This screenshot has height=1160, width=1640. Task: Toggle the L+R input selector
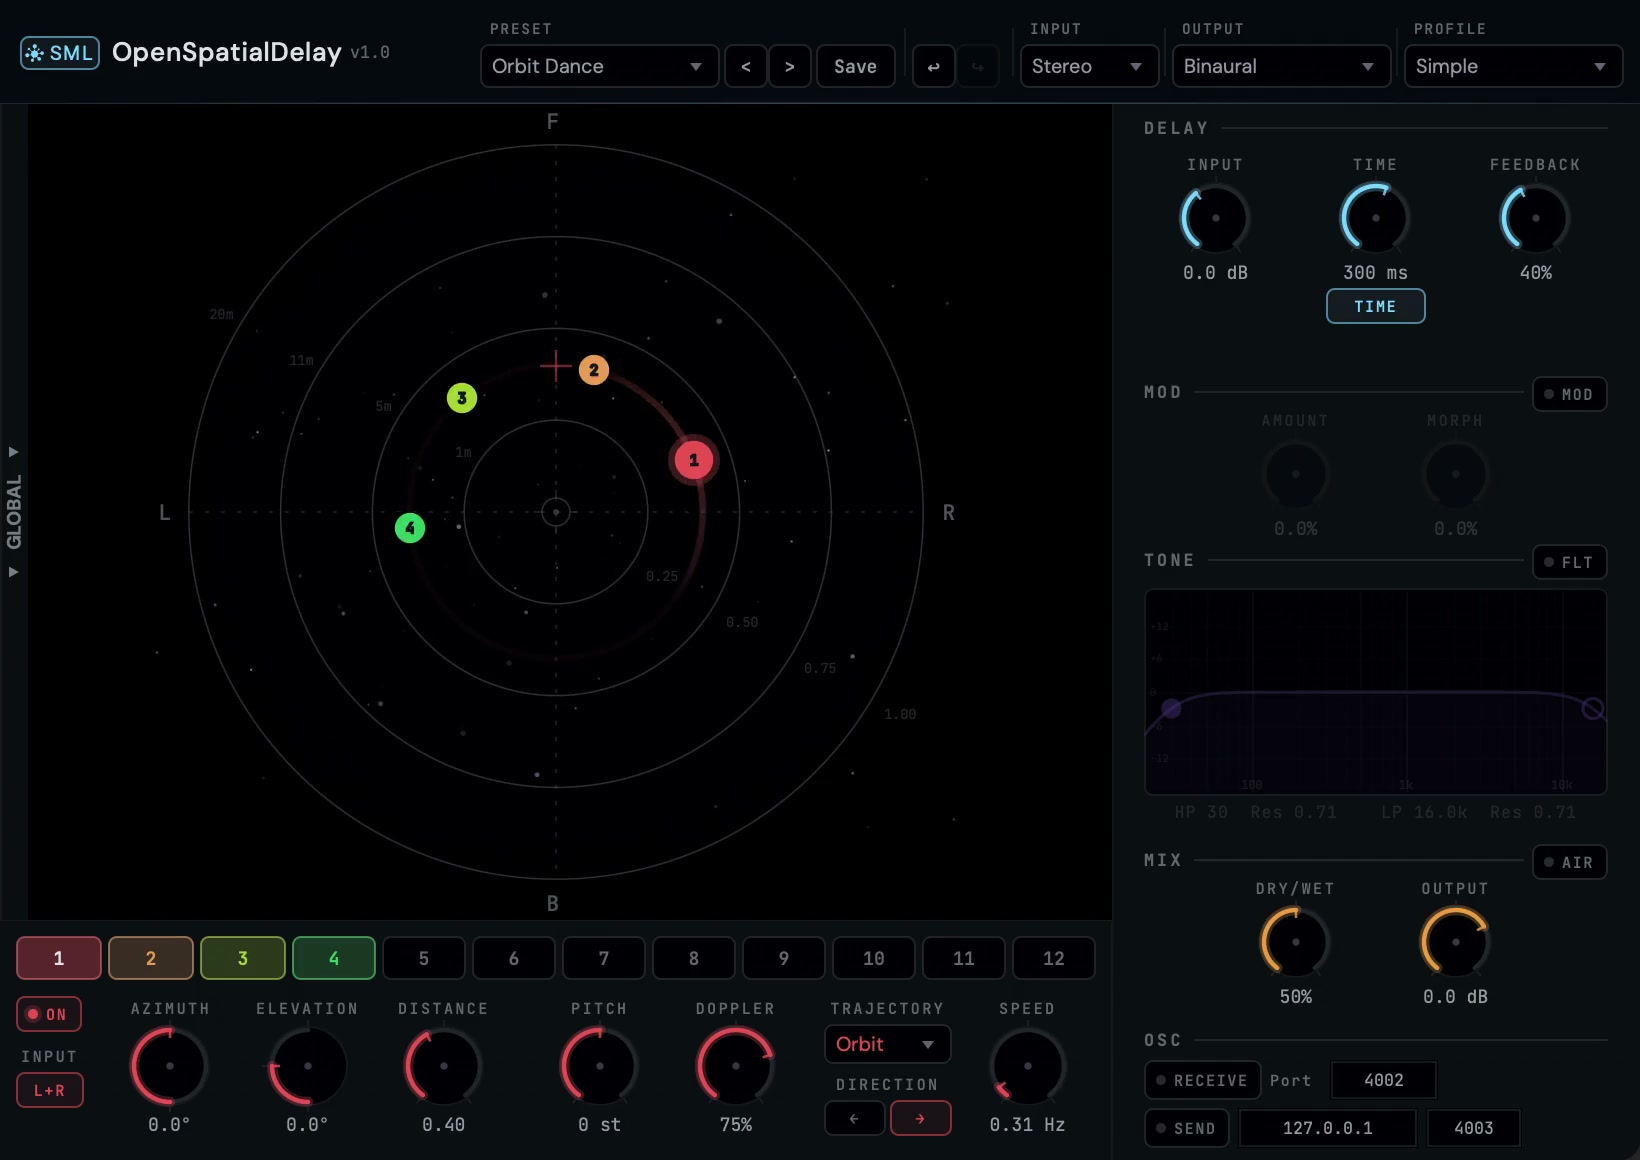[50, 1090]
